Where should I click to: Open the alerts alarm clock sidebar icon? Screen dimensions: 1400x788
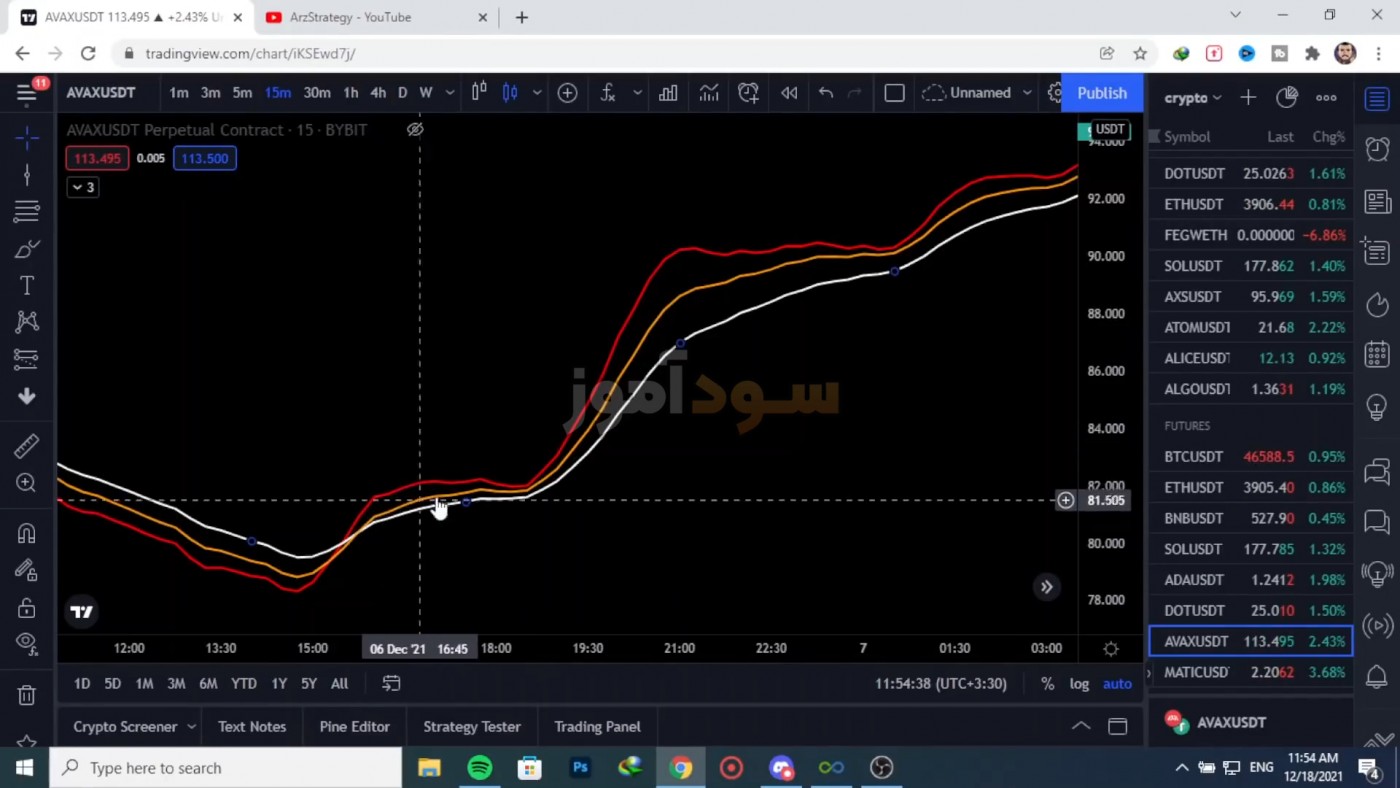coord(1377,149)
